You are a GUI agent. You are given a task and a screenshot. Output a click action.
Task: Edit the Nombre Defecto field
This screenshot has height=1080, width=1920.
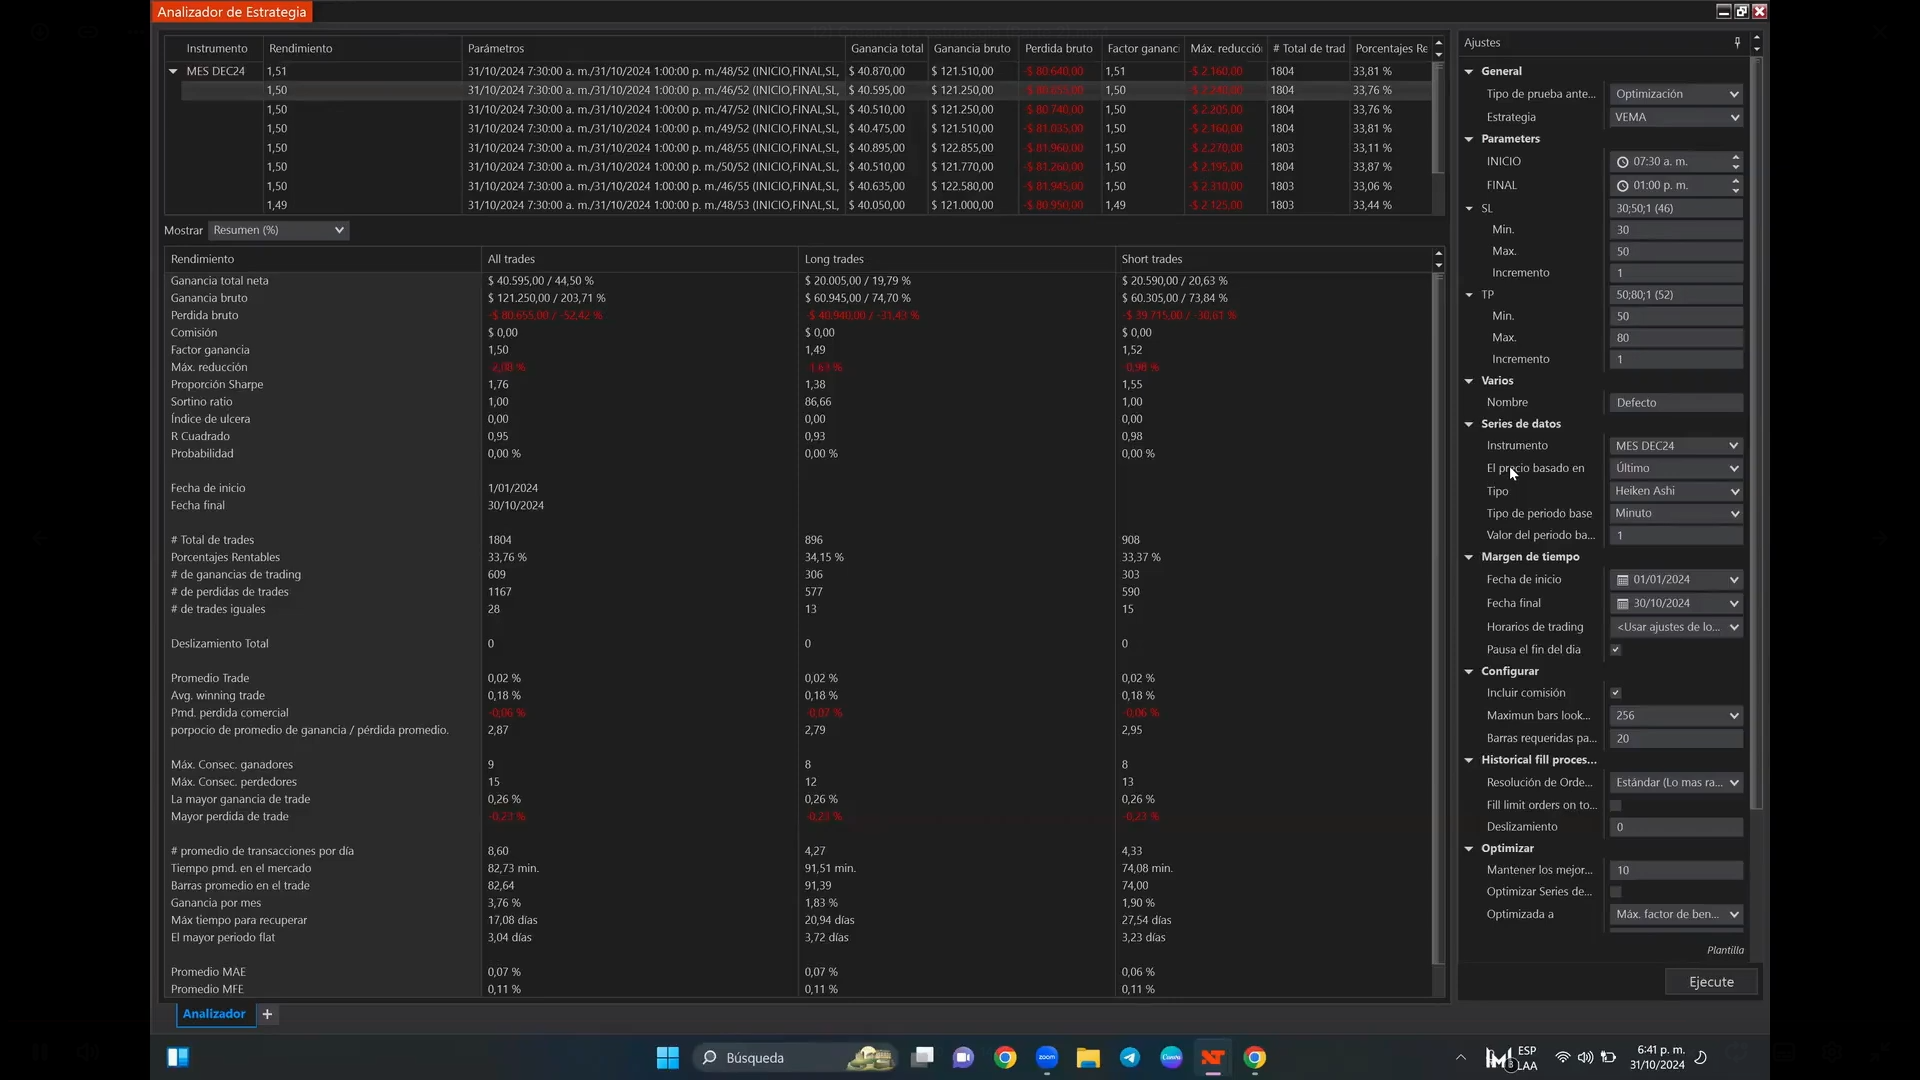click(1676, 403)
